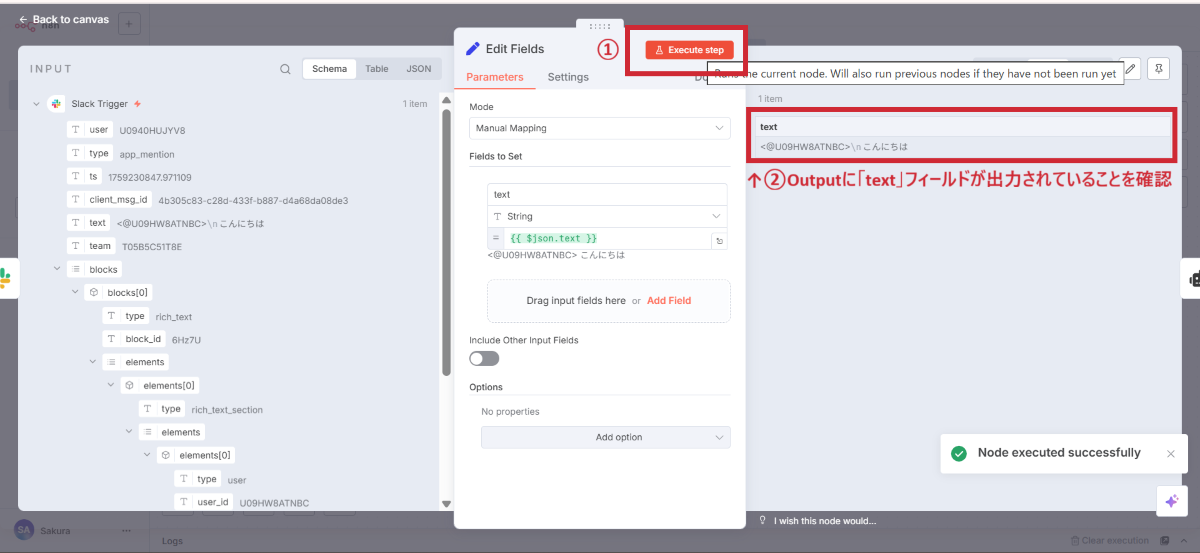Viewport: 1200px width, 553px height.
Task: Dismiss the Node executed successfully notification
Action: pos(1171,454)
